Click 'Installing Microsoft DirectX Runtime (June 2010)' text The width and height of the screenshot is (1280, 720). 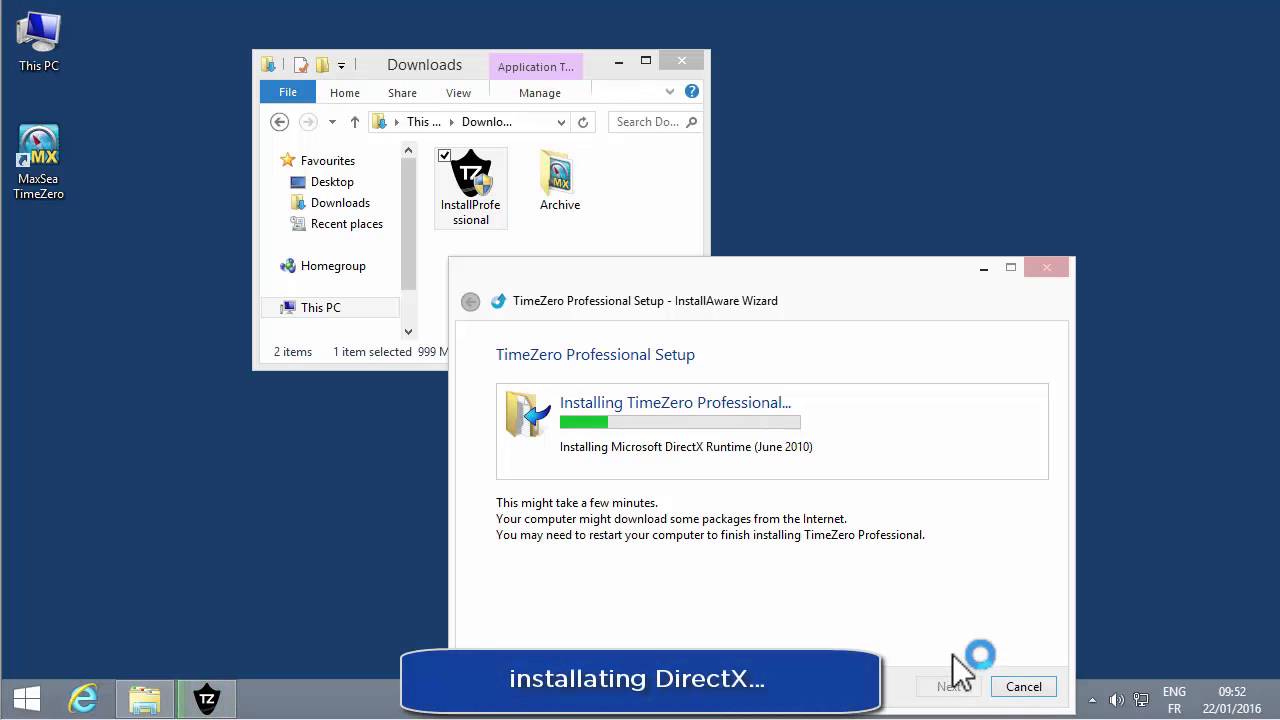pos(686,447)
